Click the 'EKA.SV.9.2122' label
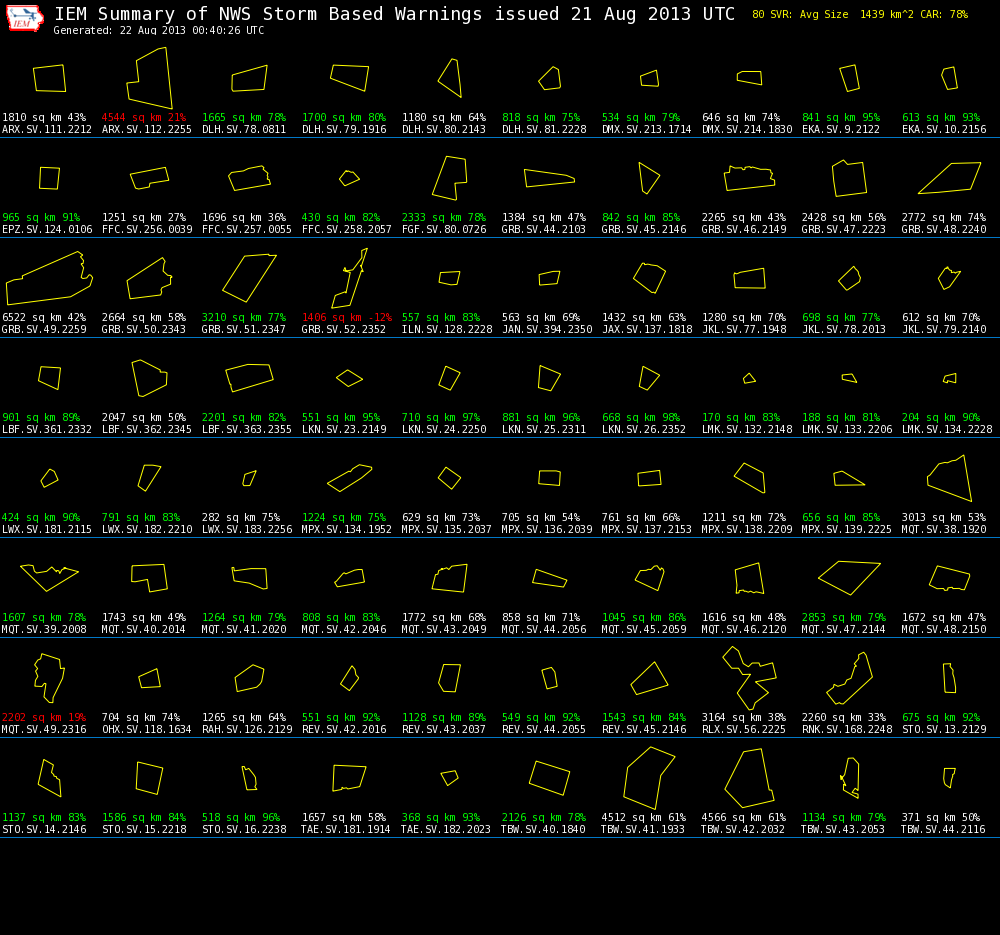The width and height of the screenshot is (1000, 935). click(841, 129)
